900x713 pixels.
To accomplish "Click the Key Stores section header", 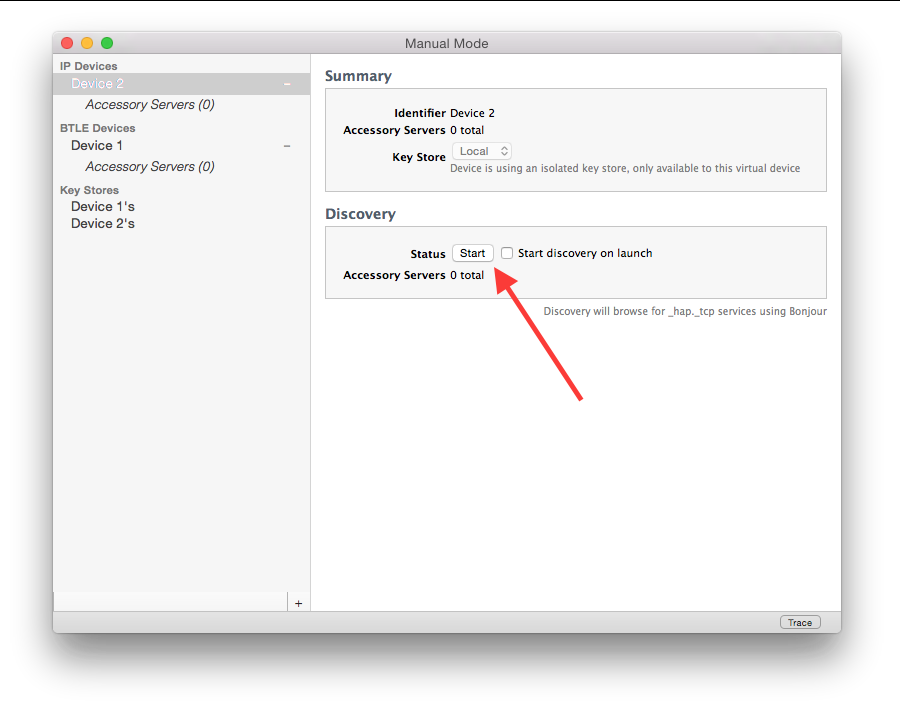I will click(x=90, y=190).
